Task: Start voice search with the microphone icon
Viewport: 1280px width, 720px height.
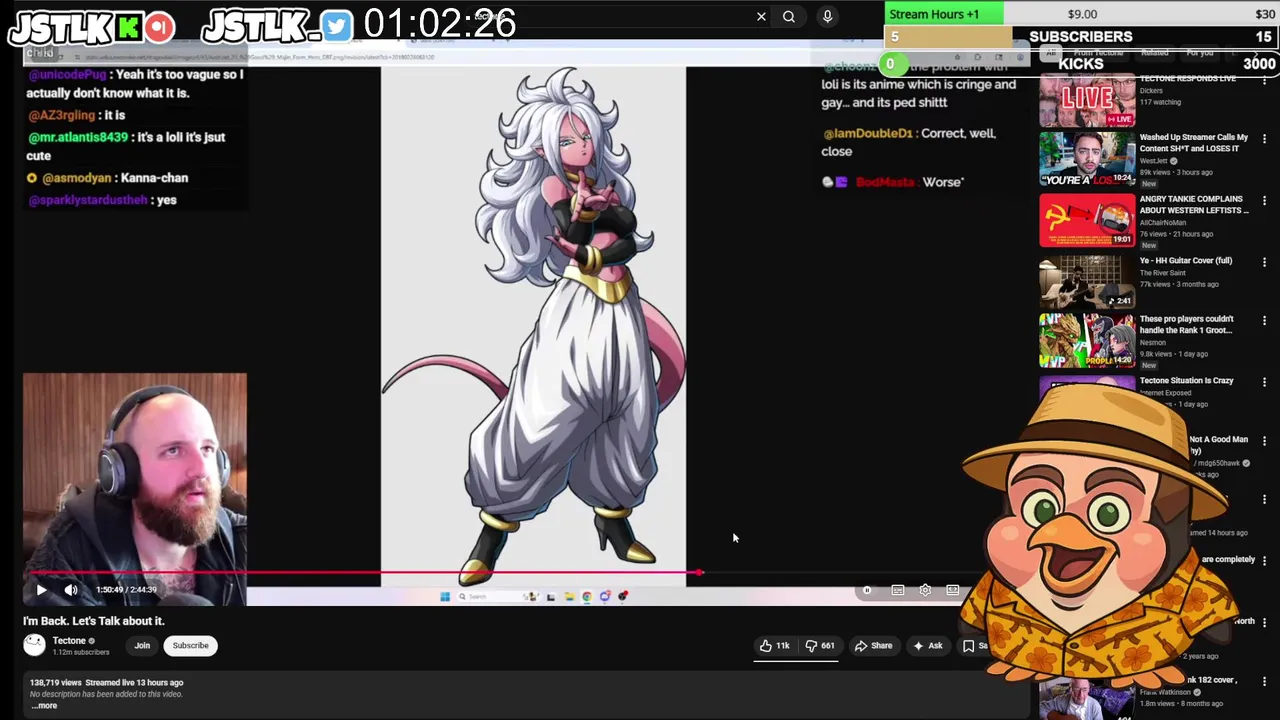Action: click(x=827, y=16)
